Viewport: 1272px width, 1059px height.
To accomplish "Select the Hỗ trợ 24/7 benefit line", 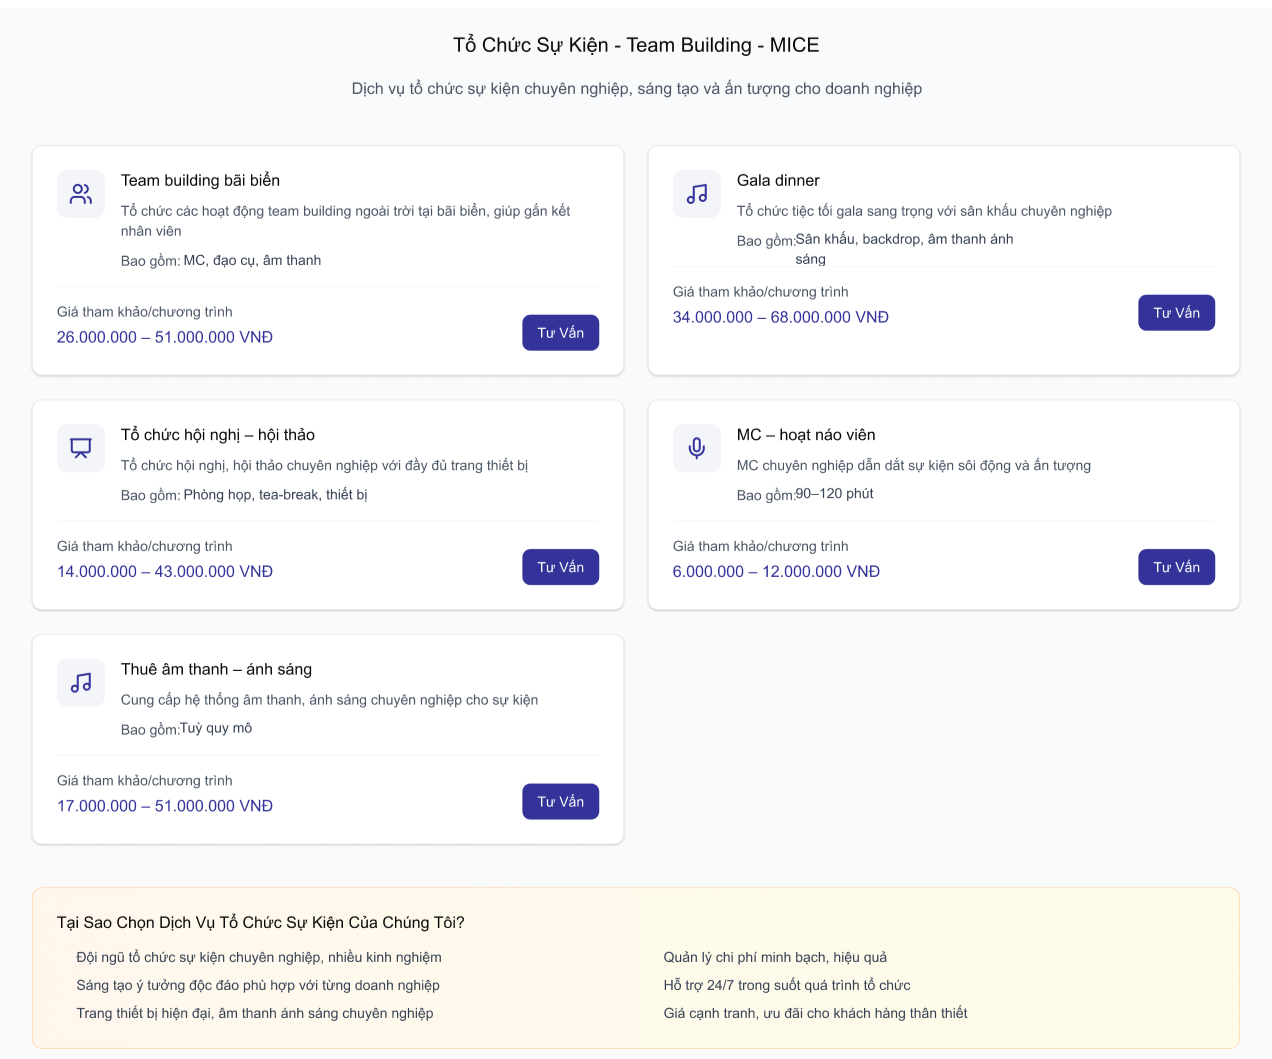I will [786, 985].
